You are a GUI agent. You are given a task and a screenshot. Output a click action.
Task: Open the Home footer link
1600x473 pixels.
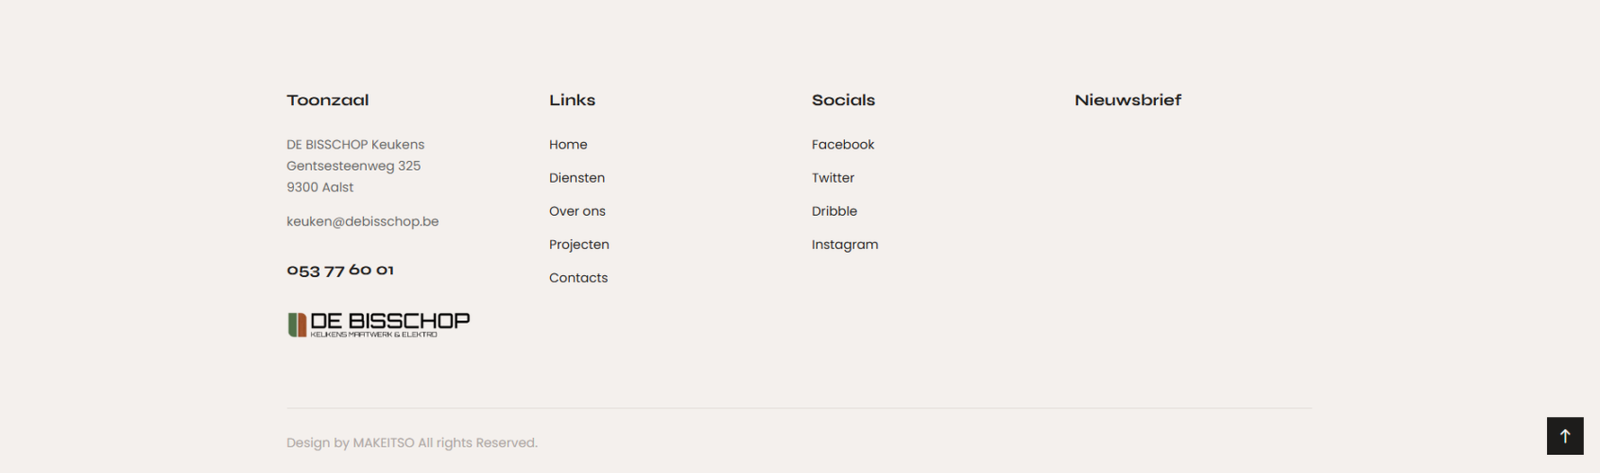[x=568, y=145]
